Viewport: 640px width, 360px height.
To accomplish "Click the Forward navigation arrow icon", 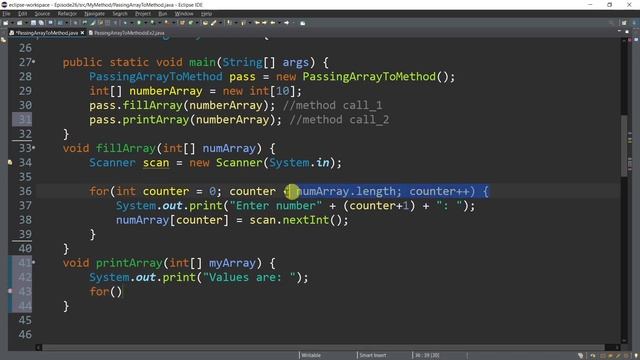I will [x=287, y=23].
